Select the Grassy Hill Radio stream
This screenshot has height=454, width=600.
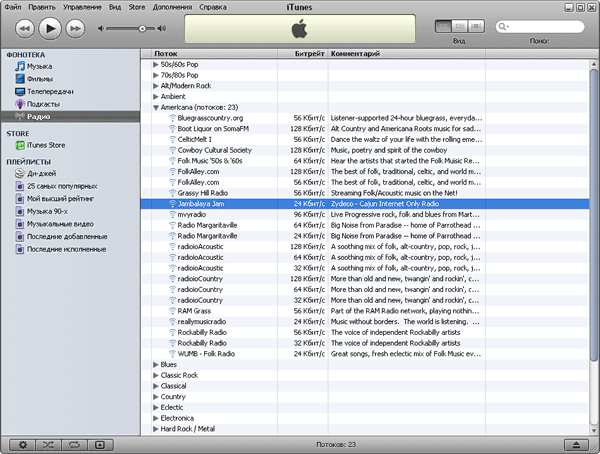click(365, 193)
